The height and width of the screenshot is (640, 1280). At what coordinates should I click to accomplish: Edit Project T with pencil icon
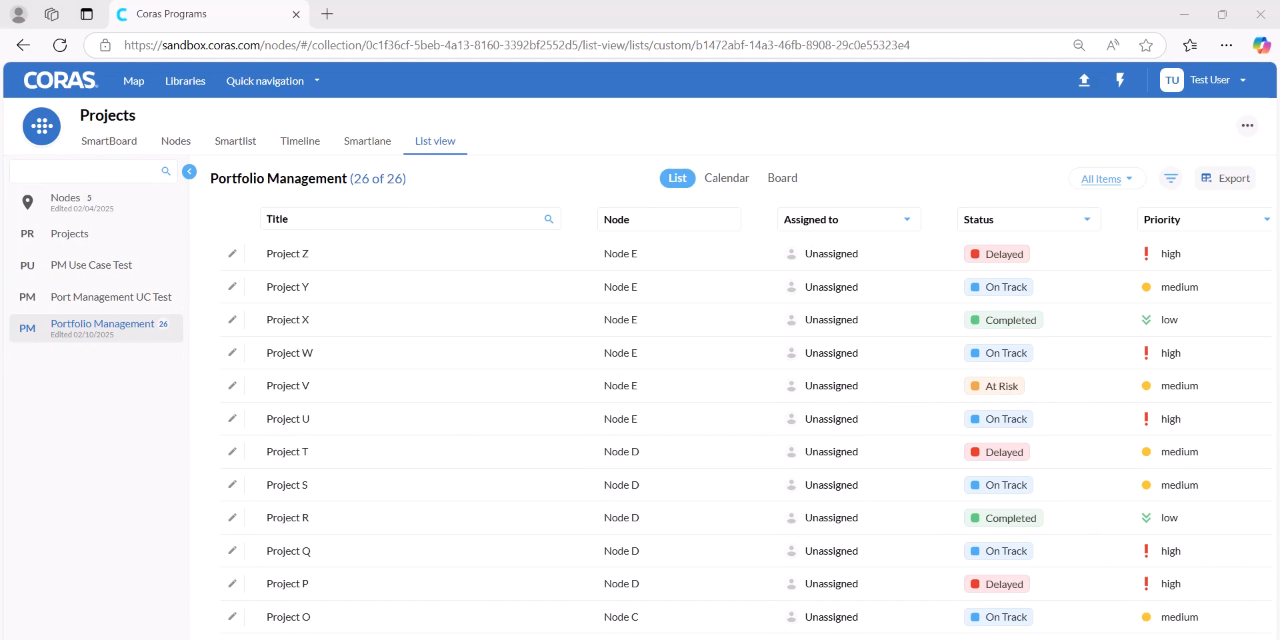(x=232, y=451)
